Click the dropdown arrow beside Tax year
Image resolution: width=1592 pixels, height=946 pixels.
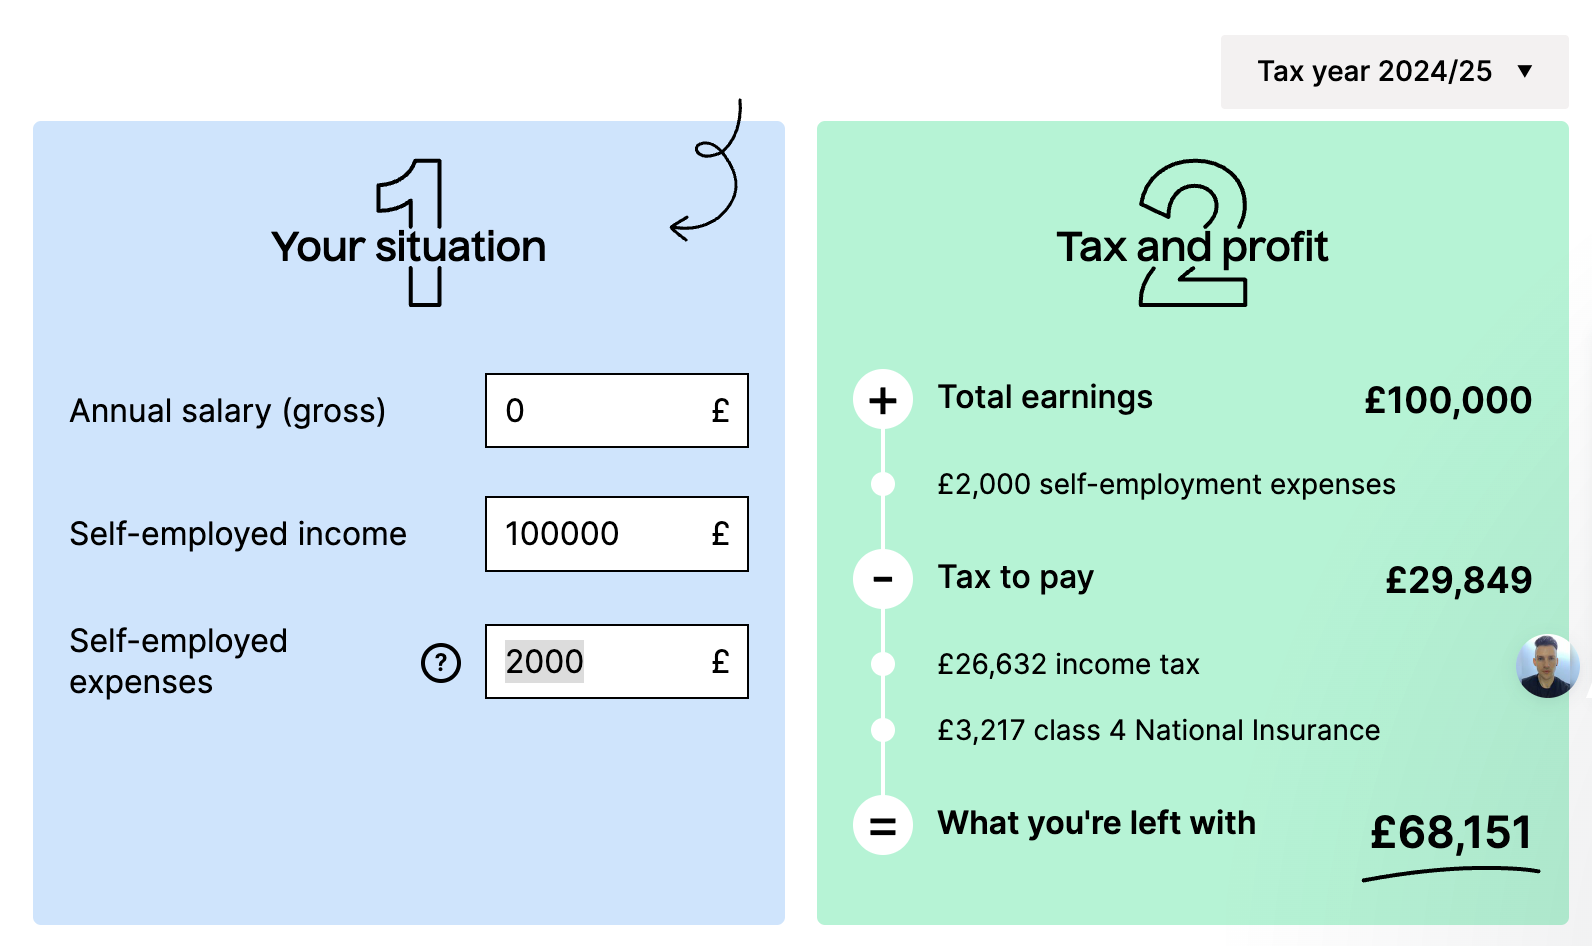1525,71
